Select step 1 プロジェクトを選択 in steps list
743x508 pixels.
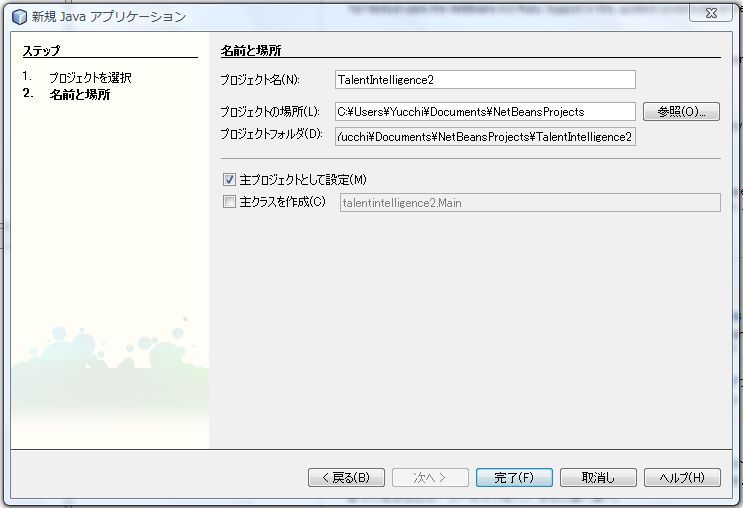[90, 77]
